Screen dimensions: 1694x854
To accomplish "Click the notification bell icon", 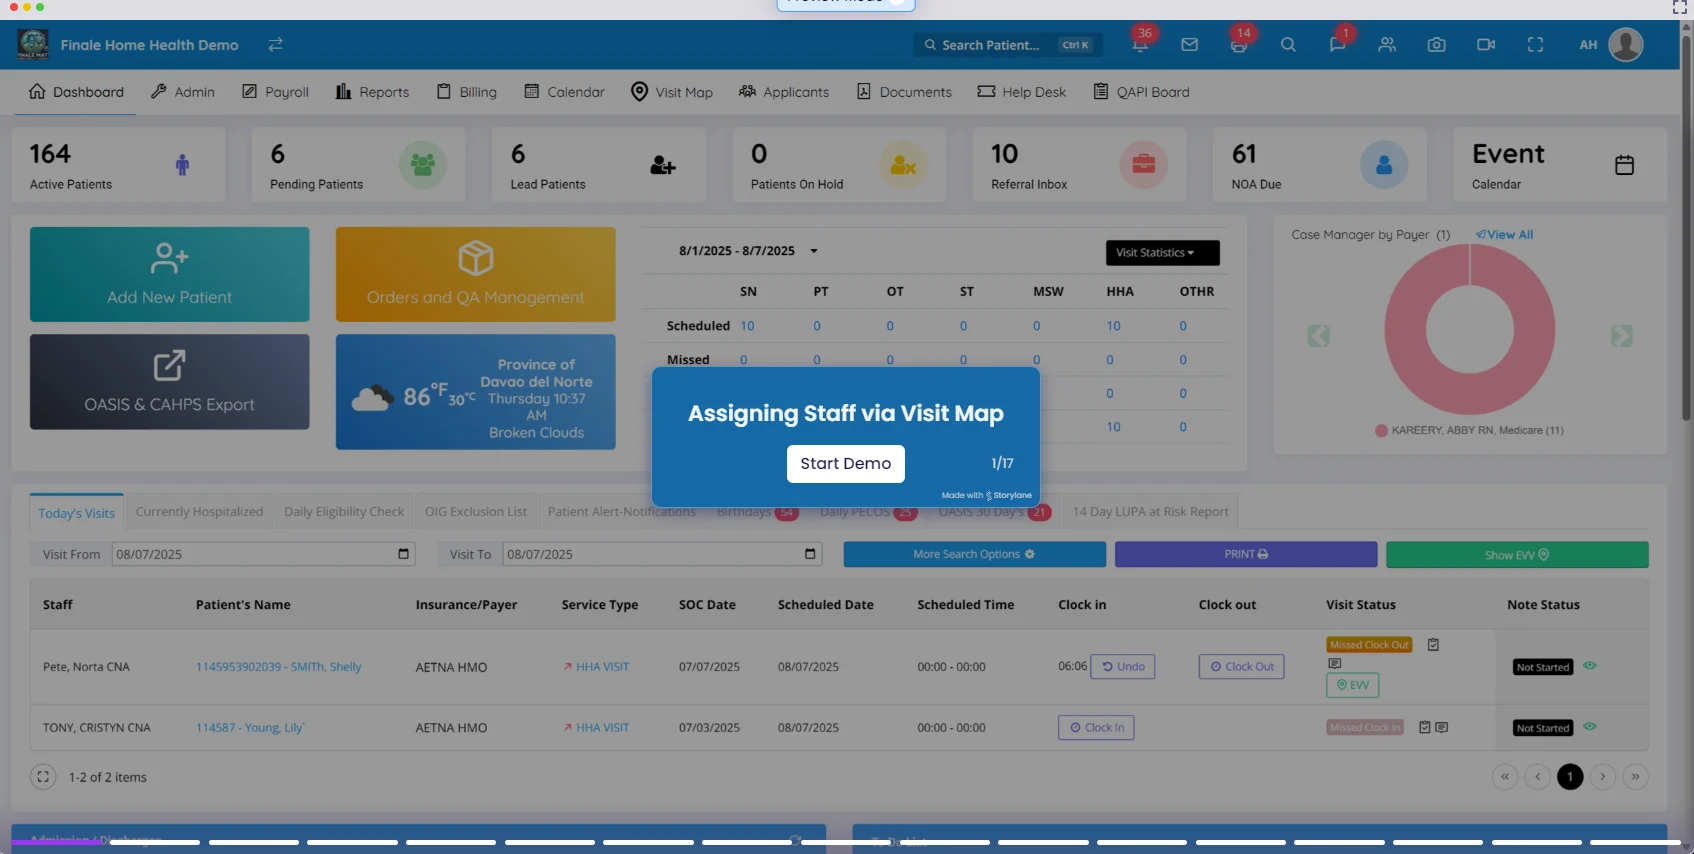I will tap(1139, 45).
